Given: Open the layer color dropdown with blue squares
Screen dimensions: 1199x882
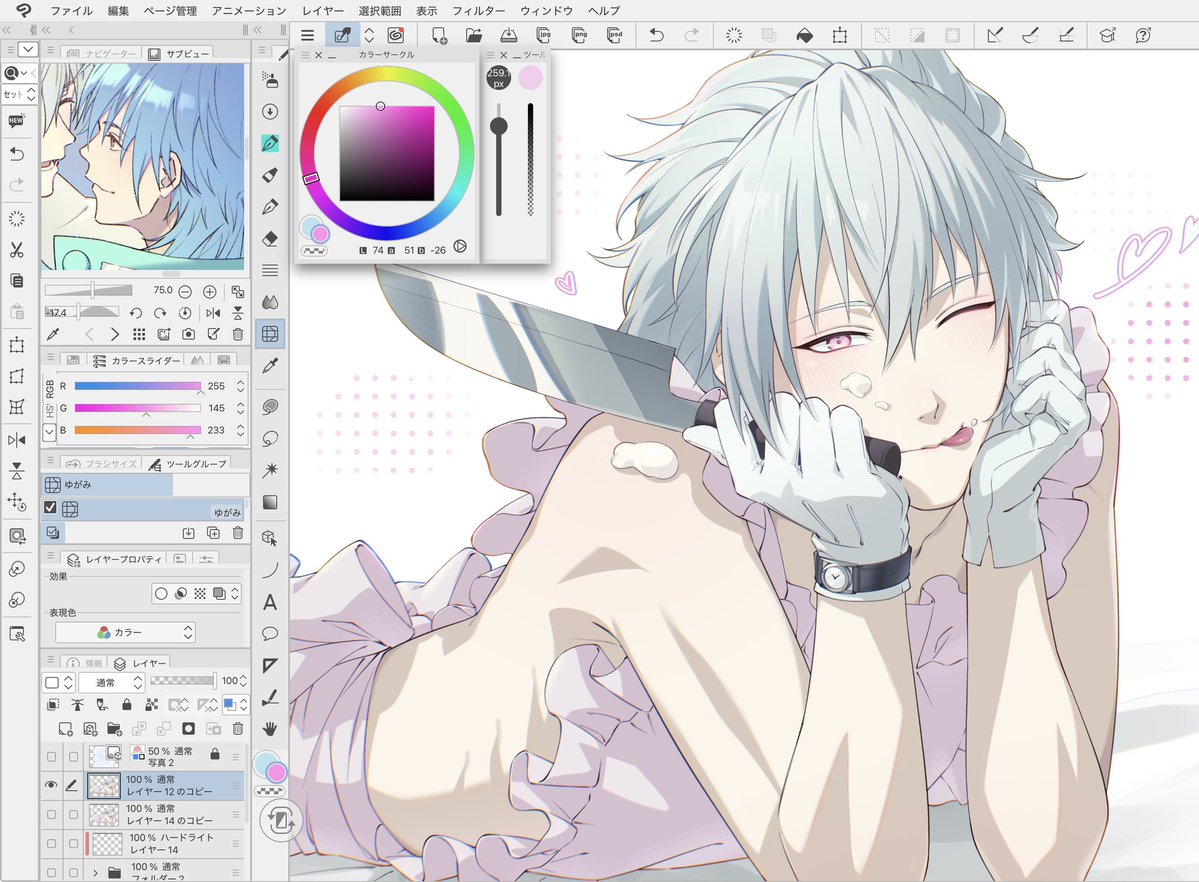Looking at the screenshot, I should [236, 705].
